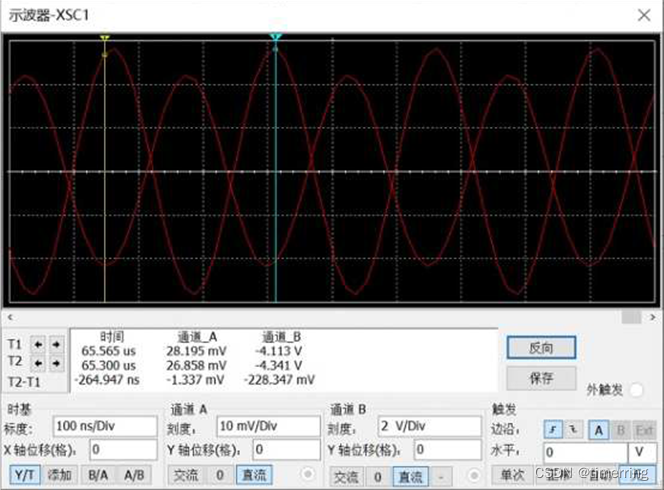This screenshot has width=664, height=490.
Task: Click the 反向 (reverse) button
Action: coord(541,348)
